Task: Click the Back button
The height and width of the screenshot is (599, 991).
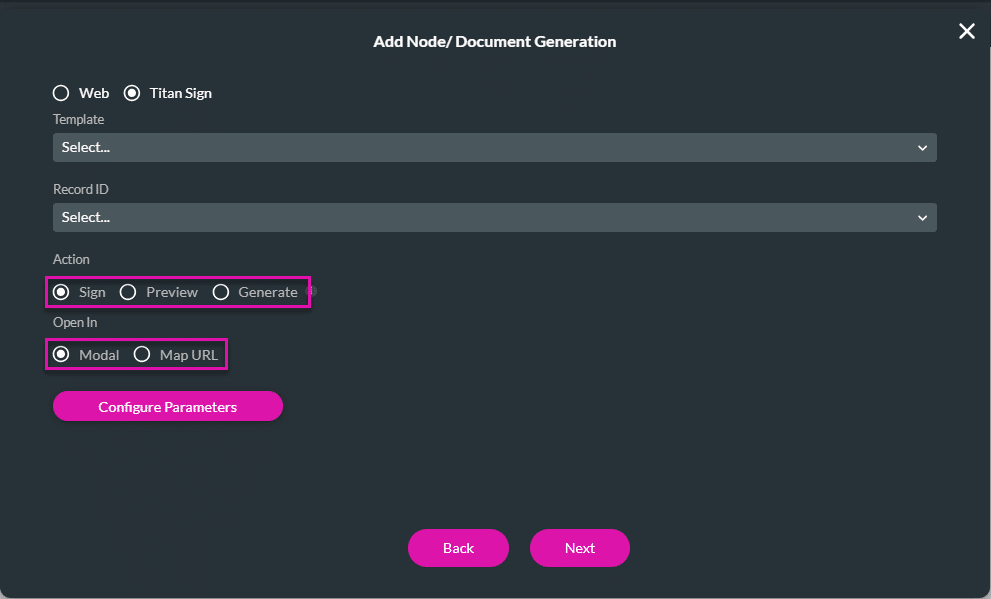Action: (x=458, y=548)
